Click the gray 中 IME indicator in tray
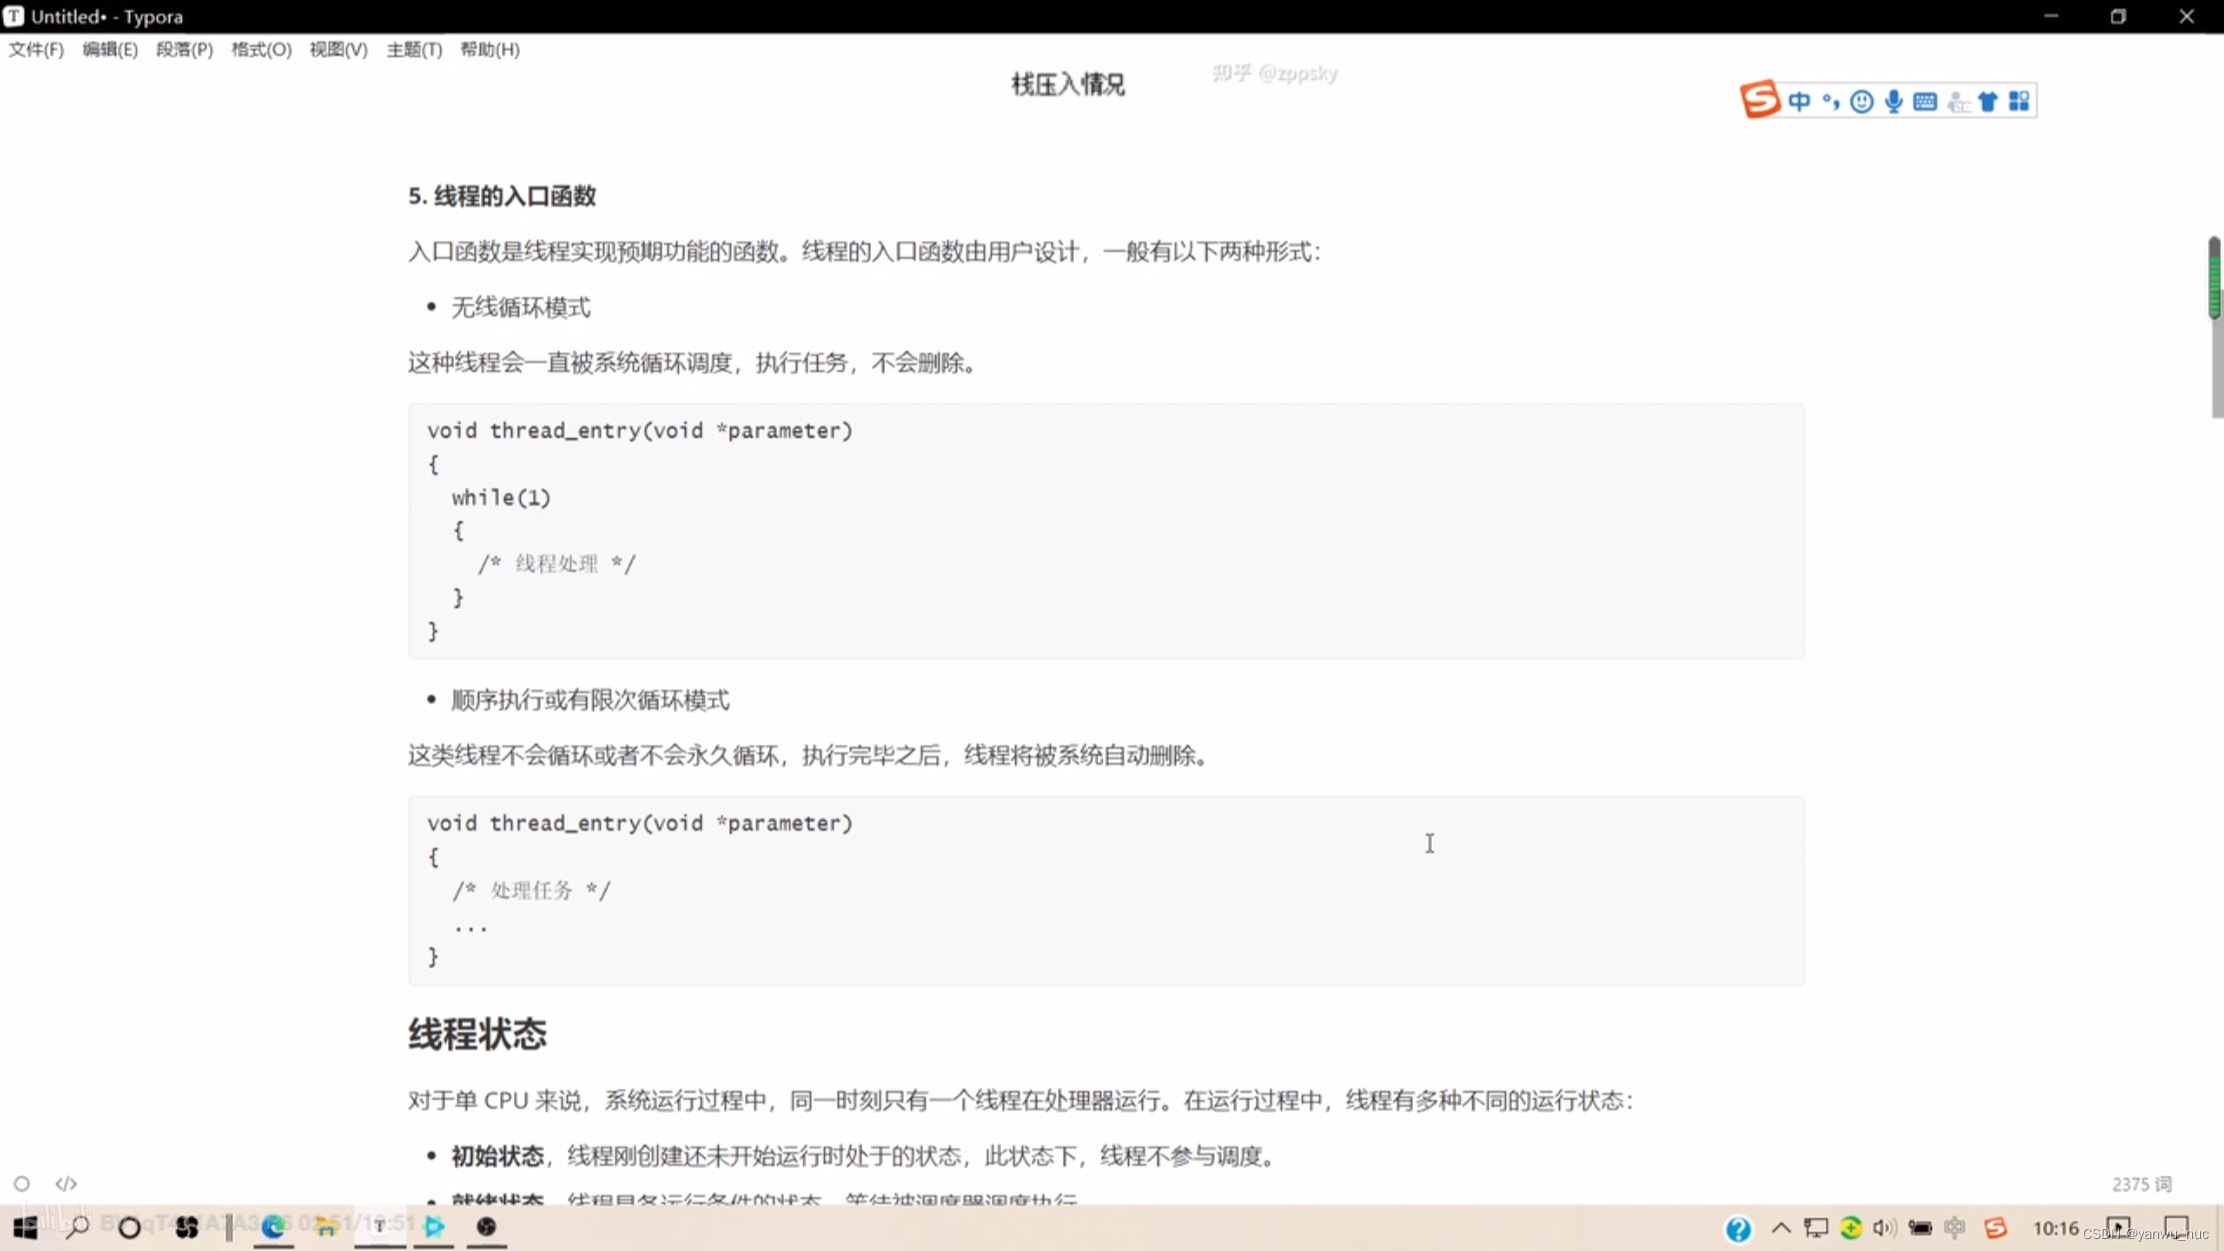 click(x=1955, y=1228)
